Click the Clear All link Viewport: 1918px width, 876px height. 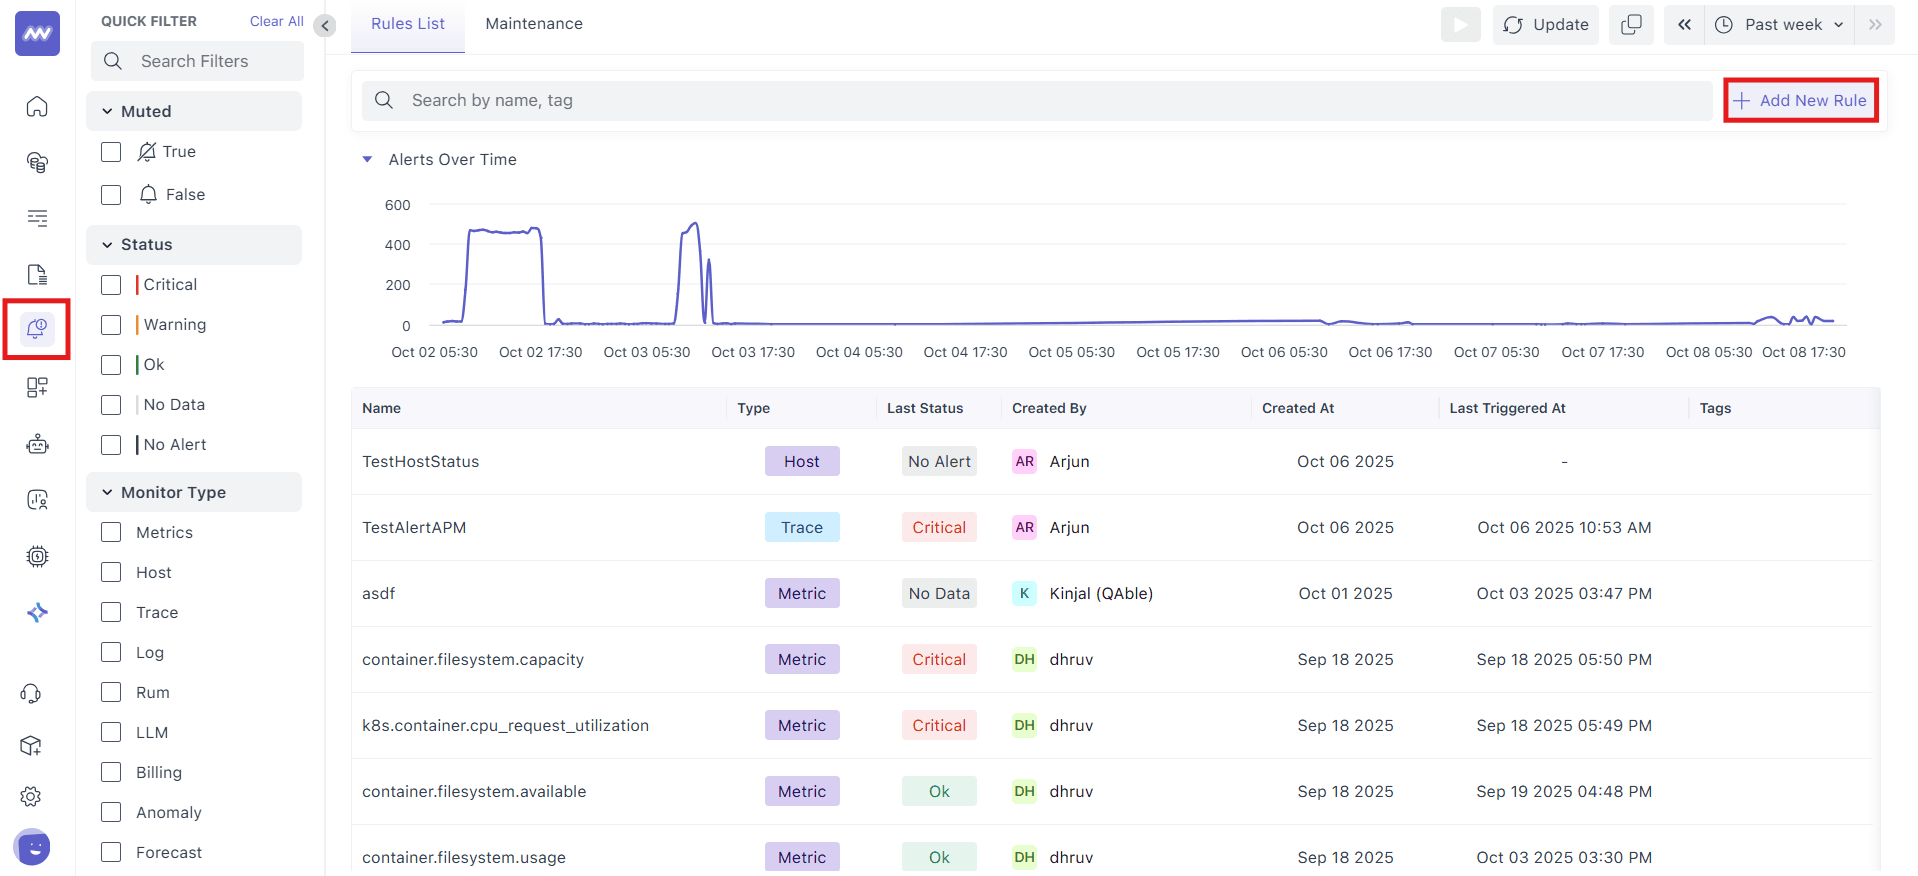coord(276,21)
